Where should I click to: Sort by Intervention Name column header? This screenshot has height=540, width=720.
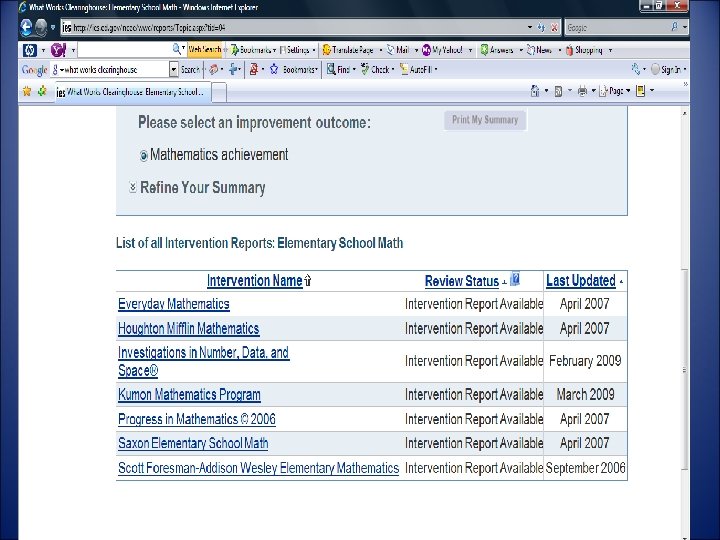[254, 281]
